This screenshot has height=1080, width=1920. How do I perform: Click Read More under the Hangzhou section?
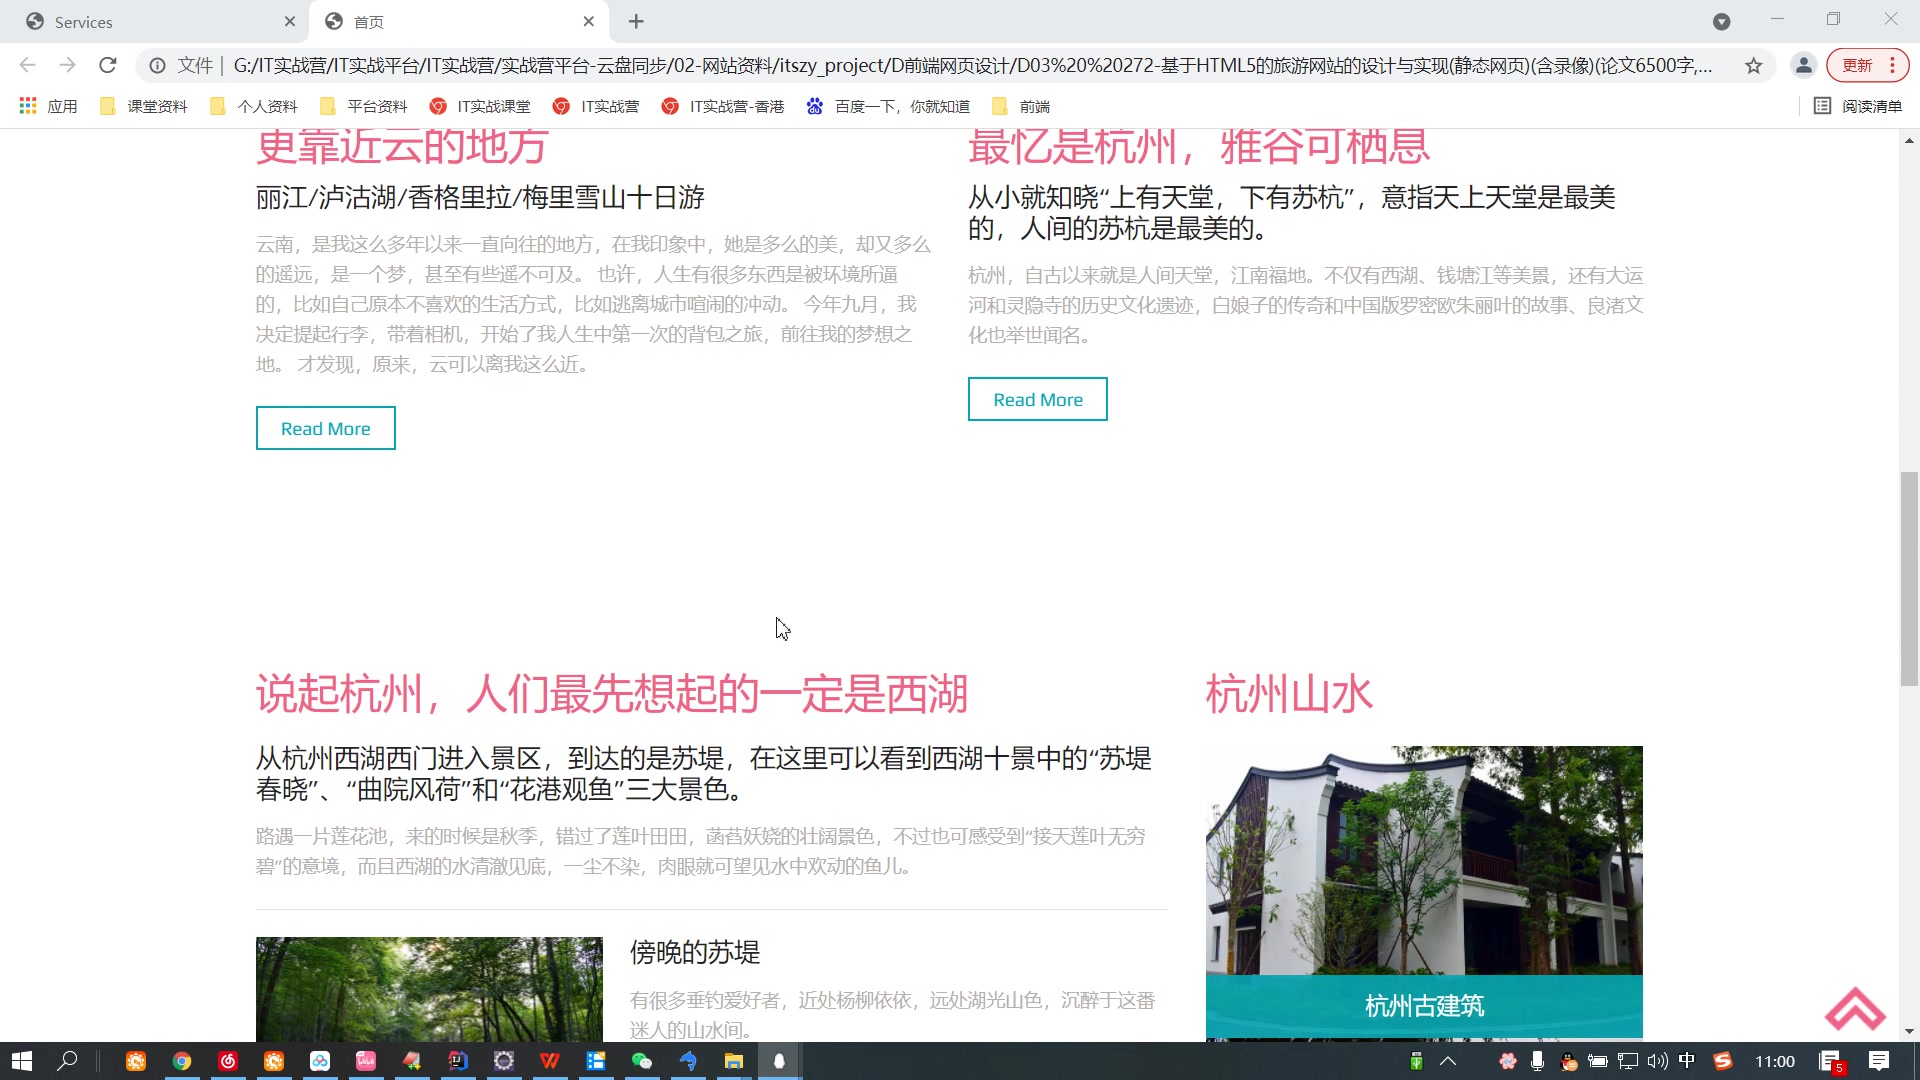pos(1037,398)
